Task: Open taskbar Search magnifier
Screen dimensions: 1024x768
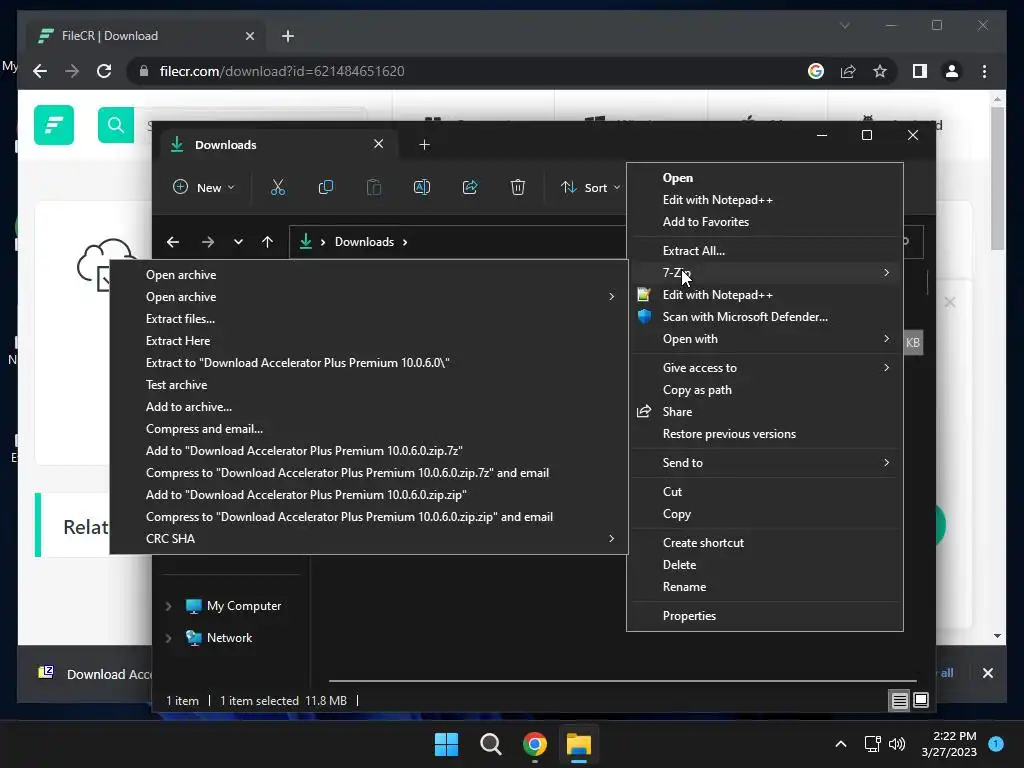Action: 490,744
